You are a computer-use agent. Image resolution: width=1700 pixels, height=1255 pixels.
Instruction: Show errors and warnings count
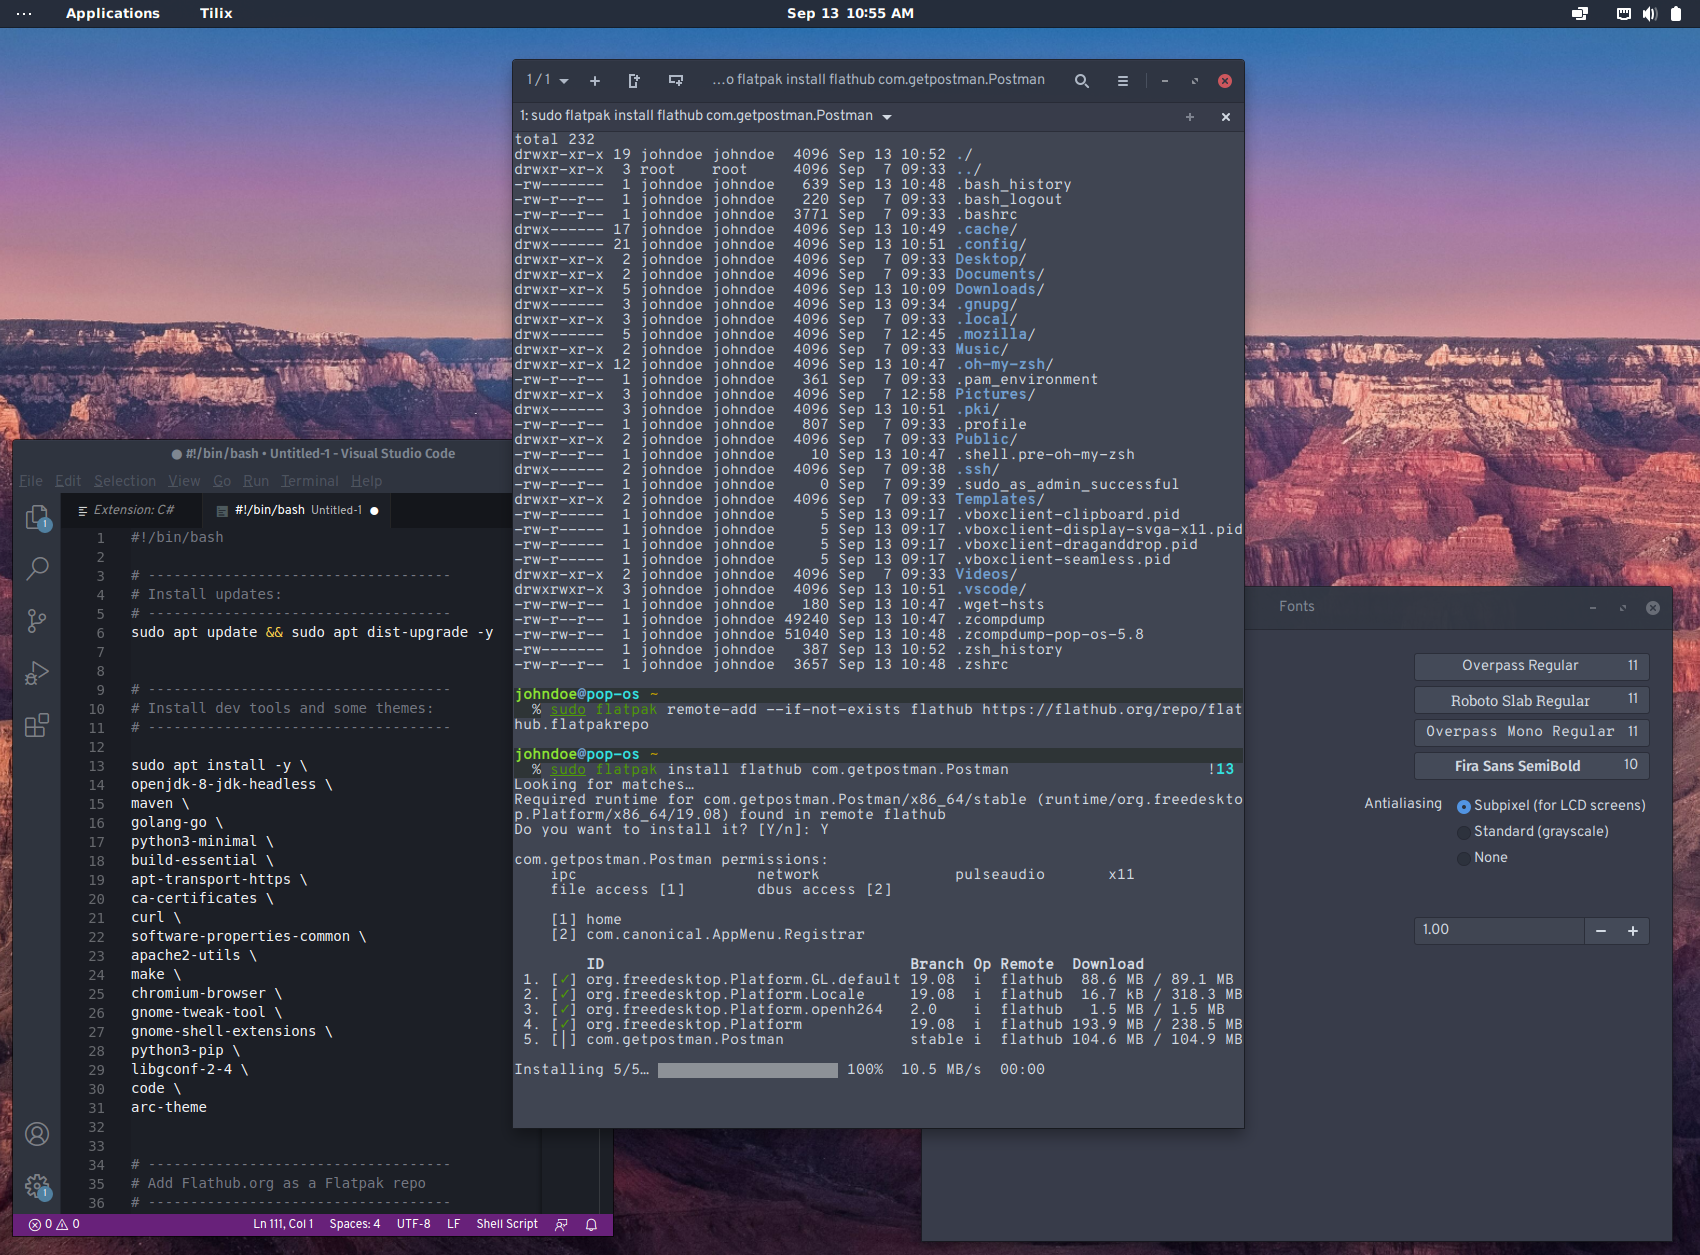[54, 1224]
